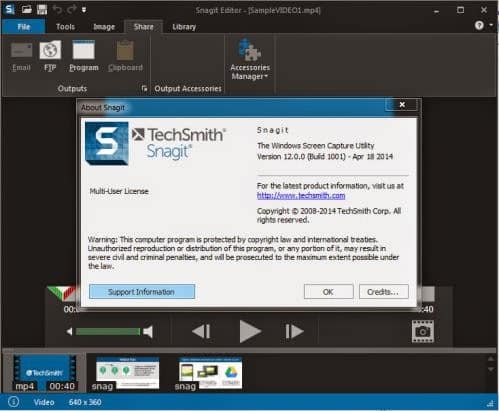Open file via folder icon in quick access

point(27,9)
